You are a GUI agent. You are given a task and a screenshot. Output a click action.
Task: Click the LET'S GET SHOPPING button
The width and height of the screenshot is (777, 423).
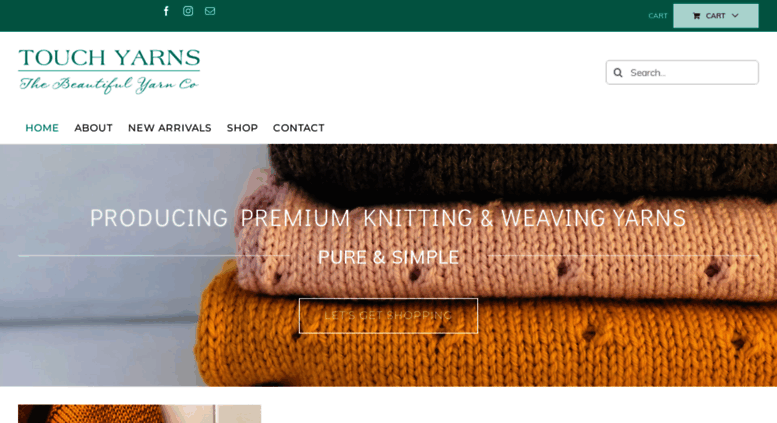click(x=388, y=316)
